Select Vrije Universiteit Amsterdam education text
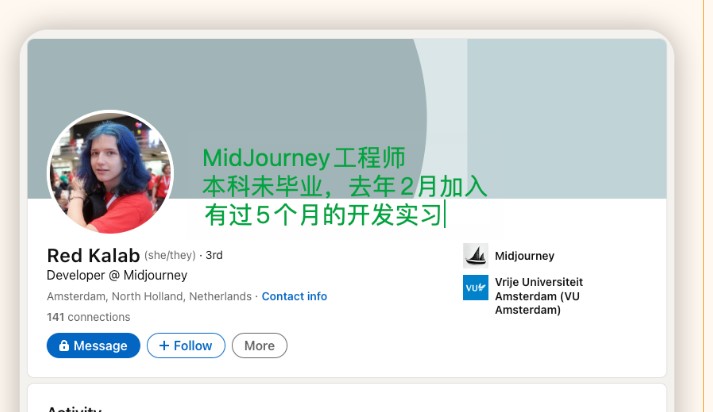Viewport: 713px width, 412px height. tap(538, 296)
